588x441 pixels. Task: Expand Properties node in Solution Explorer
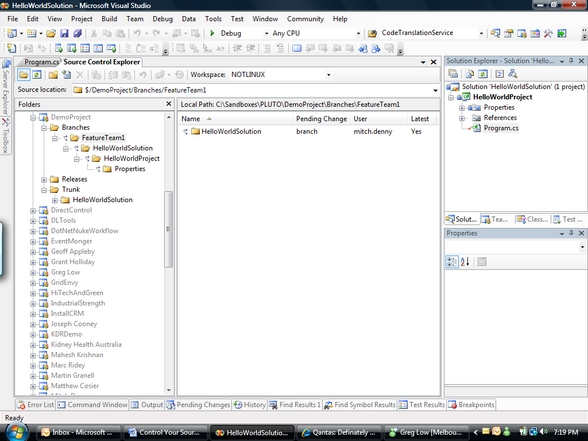(462, 108)
